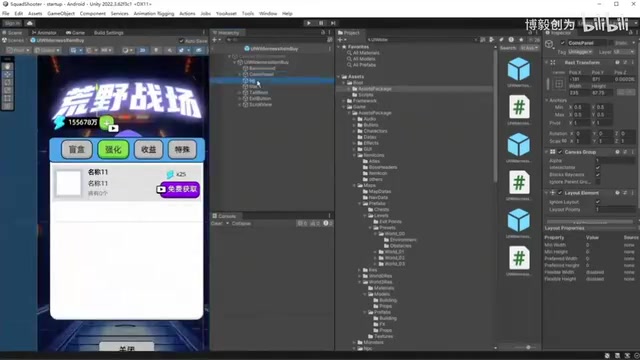Expand the Characters folder
Viewport: 640px width, 360px height.
pyautogui.click(x=355, y=131)
